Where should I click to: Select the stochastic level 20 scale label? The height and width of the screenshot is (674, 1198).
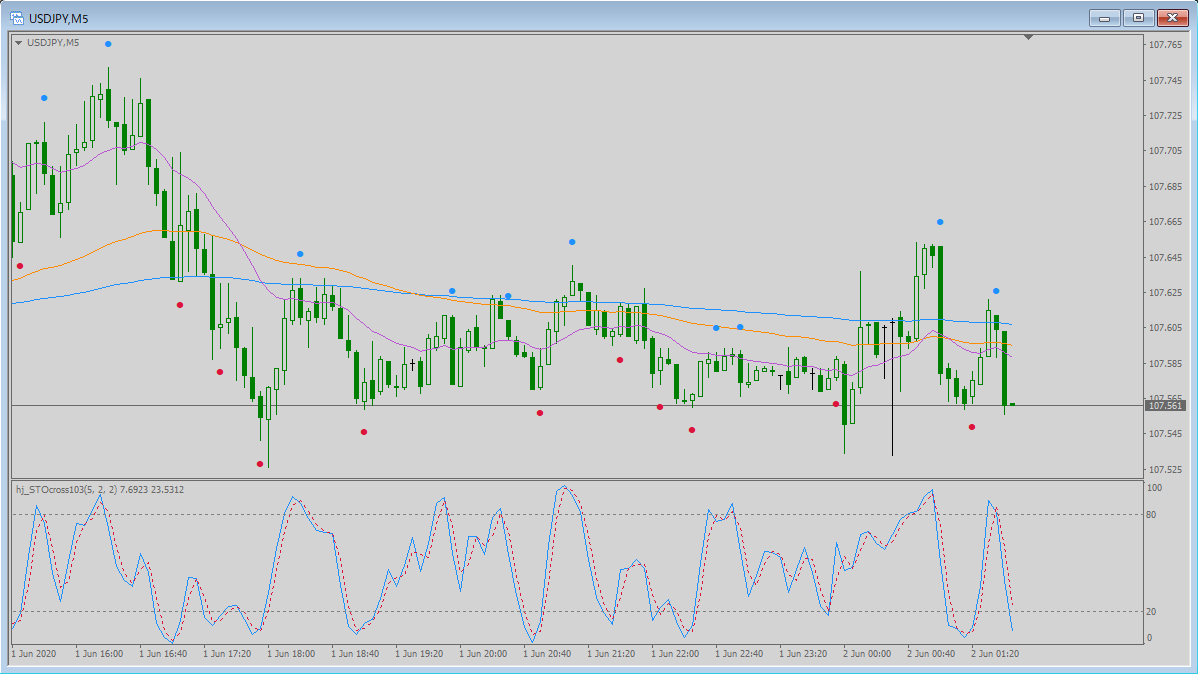1151,612
